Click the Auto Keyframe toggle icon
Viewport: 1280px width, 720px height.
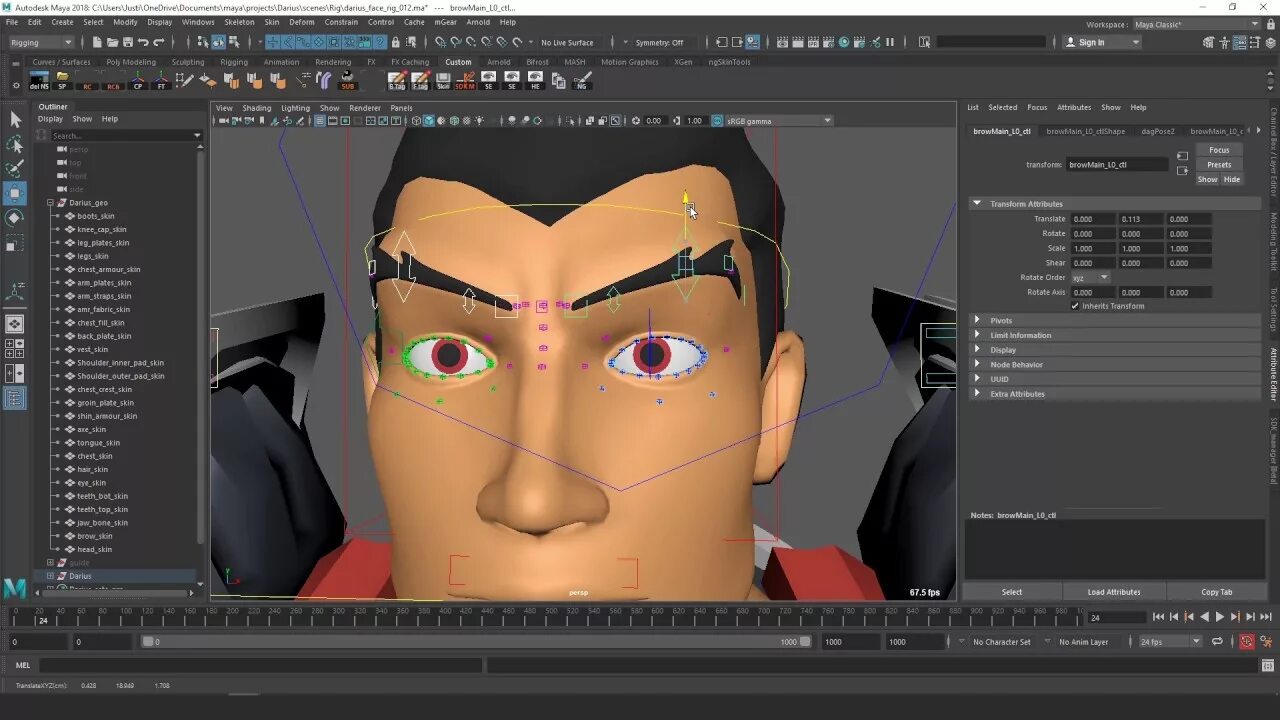tap(1247, 642)
